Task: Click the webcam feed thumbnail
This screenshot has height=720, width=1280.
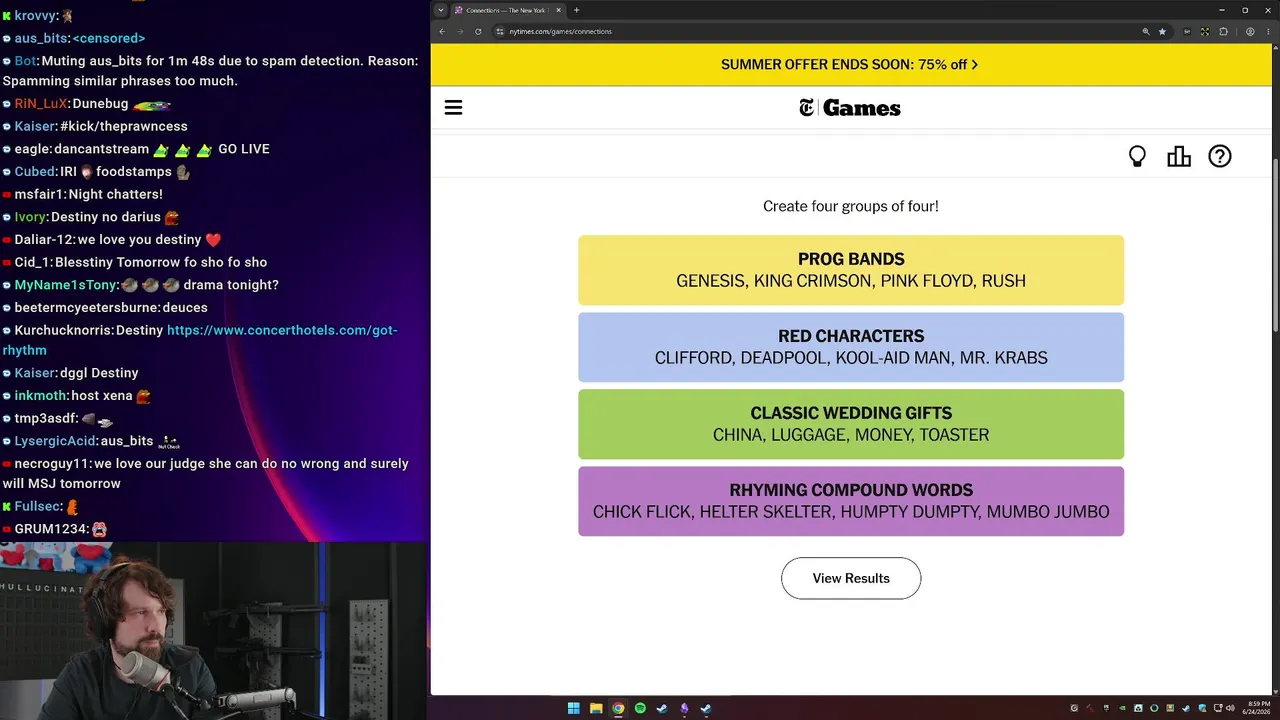Action: 213,631
